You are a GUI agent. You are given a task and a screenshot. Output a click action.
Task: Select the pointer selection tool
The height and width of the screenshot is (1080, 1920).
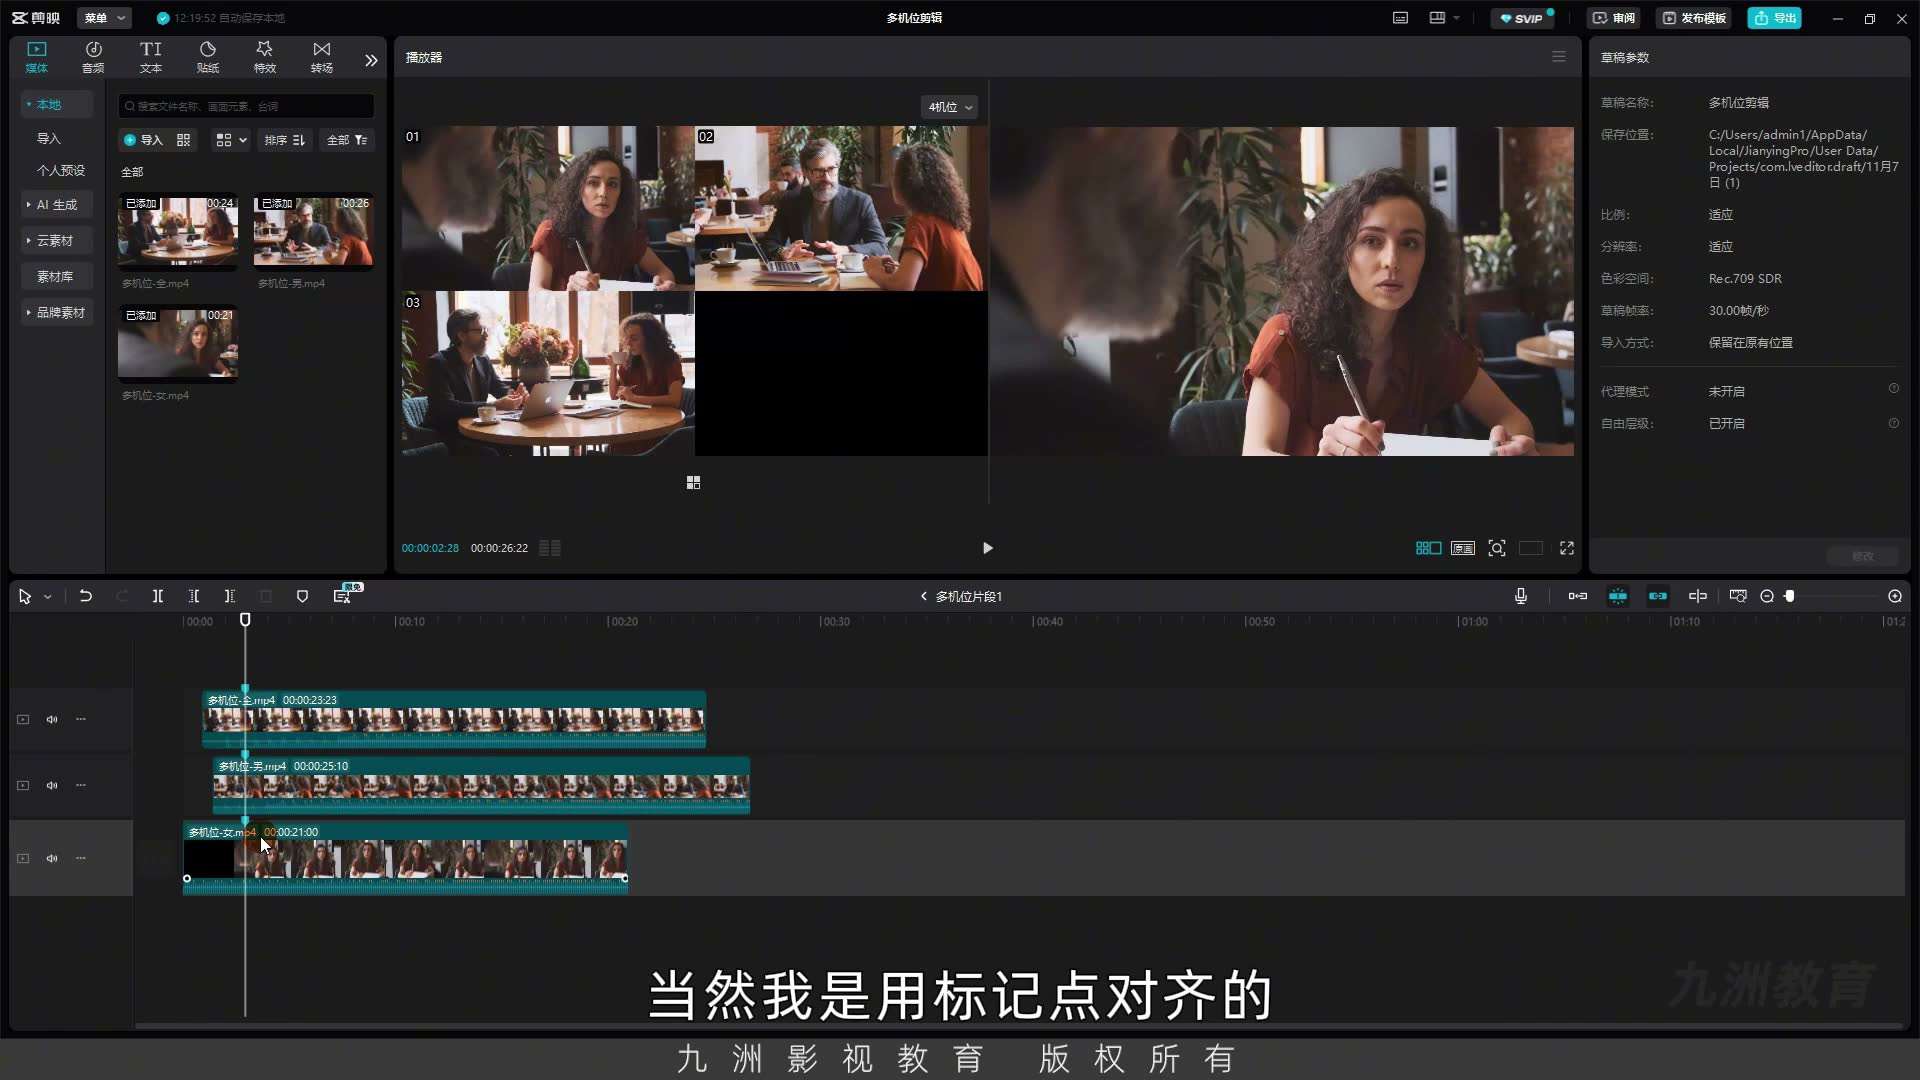tap(25, 596)
